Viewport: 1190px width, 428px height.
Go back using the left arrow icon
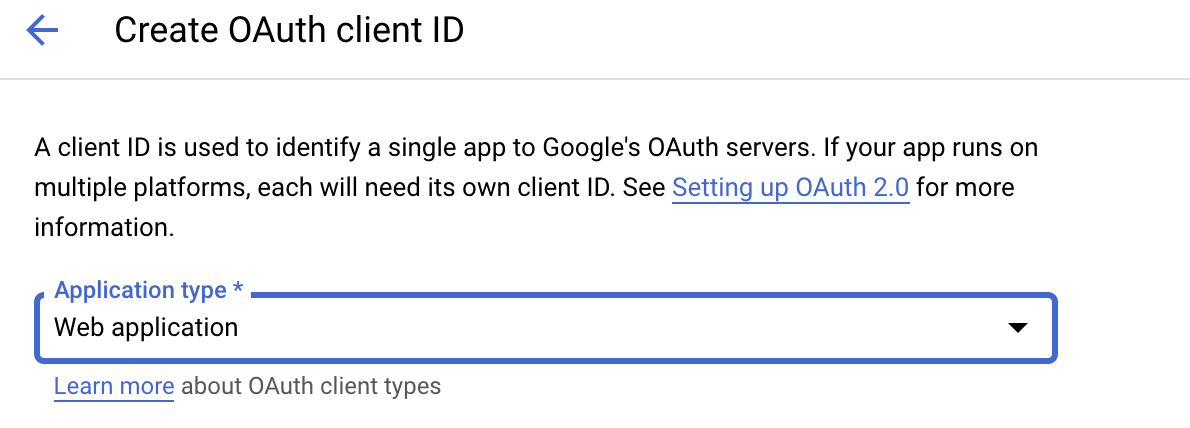click(42, 30)
